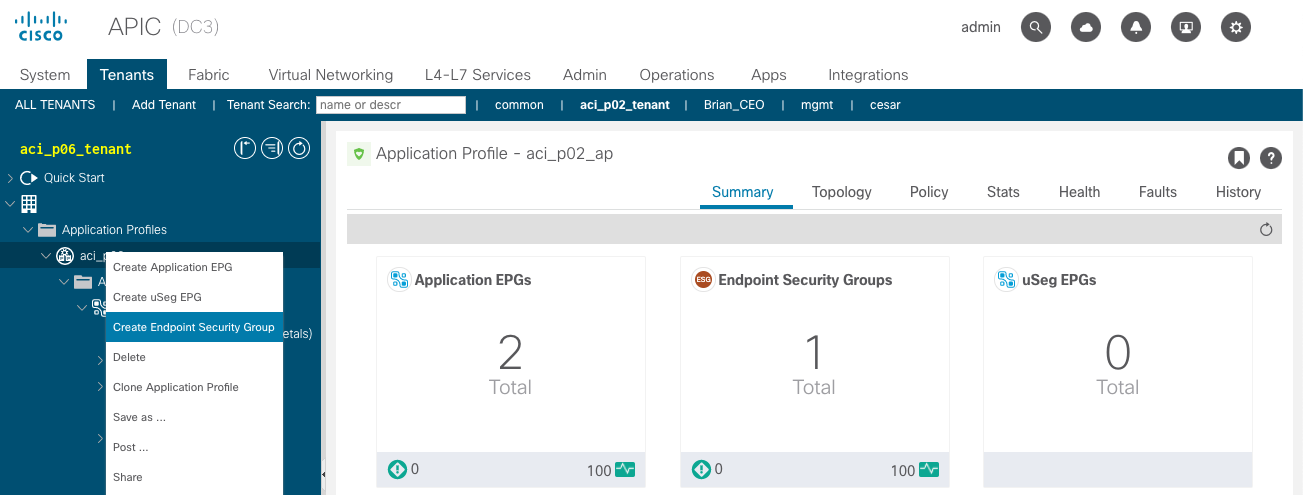The height and width of the screenshot is (495, 1303).
Task: Open the Brian_CEO tenant link
Action: point(734,105)
